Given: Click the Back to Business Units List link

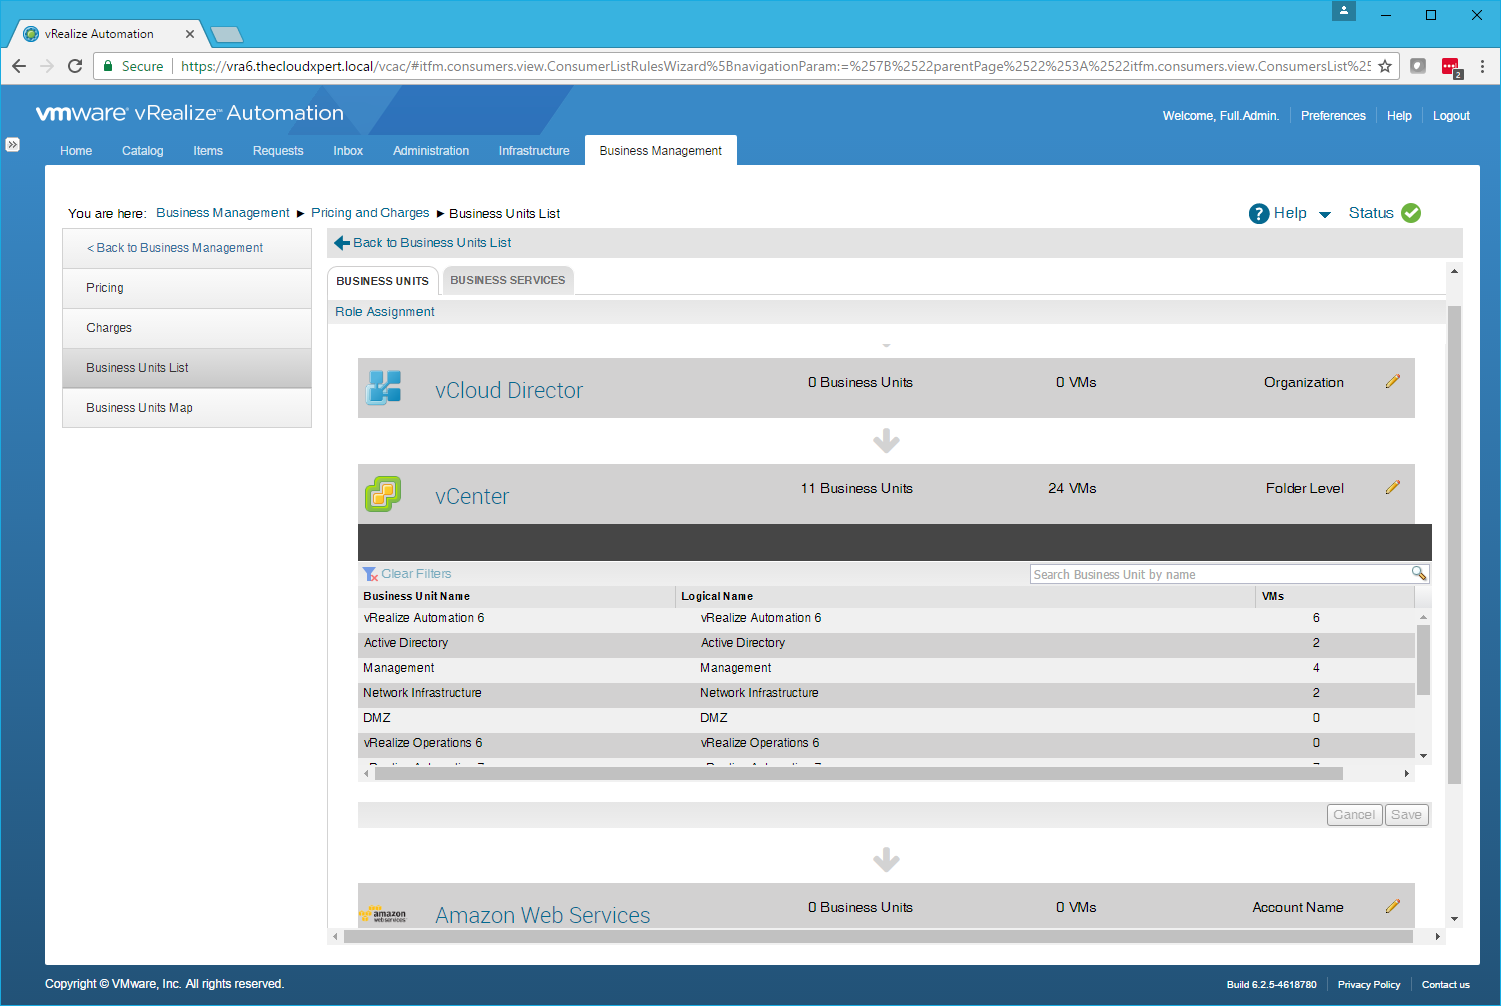Looking at the screenshot, I should pos(431,243).
